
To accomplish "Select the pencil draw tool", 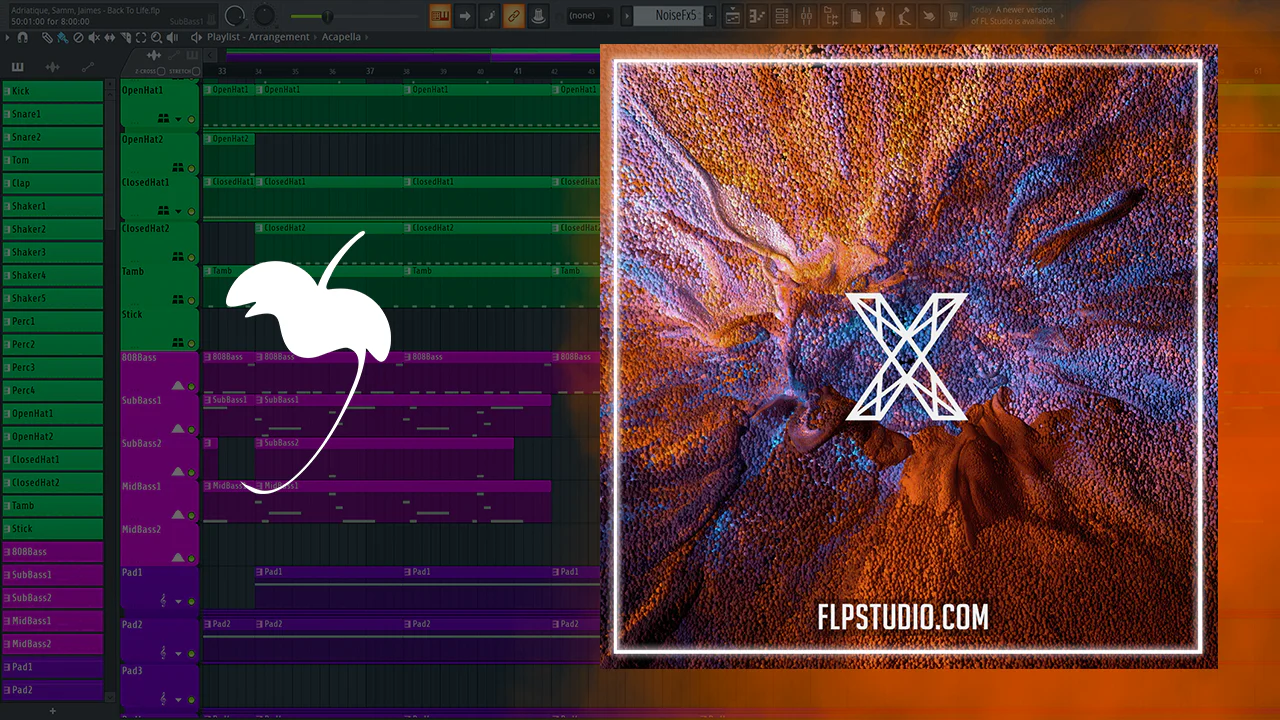I will click(47, 37).
